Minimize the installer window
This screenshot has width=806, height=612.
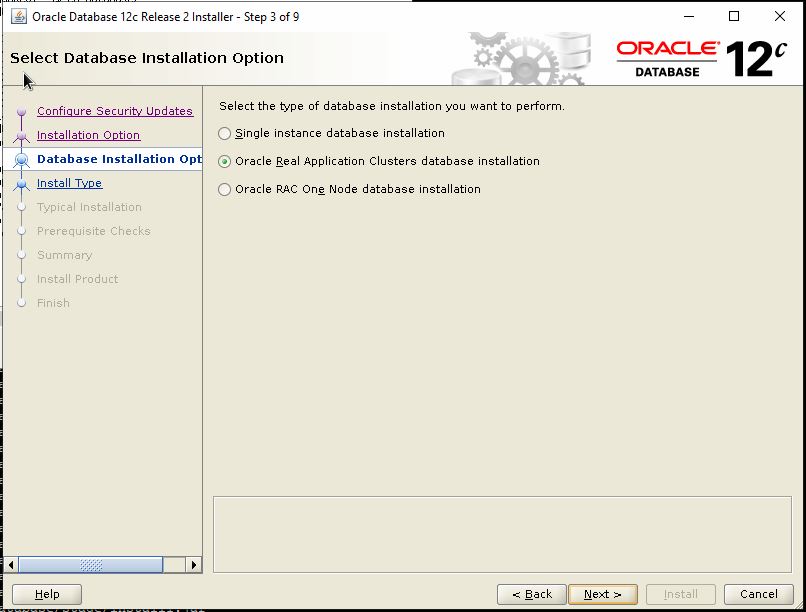689,16
